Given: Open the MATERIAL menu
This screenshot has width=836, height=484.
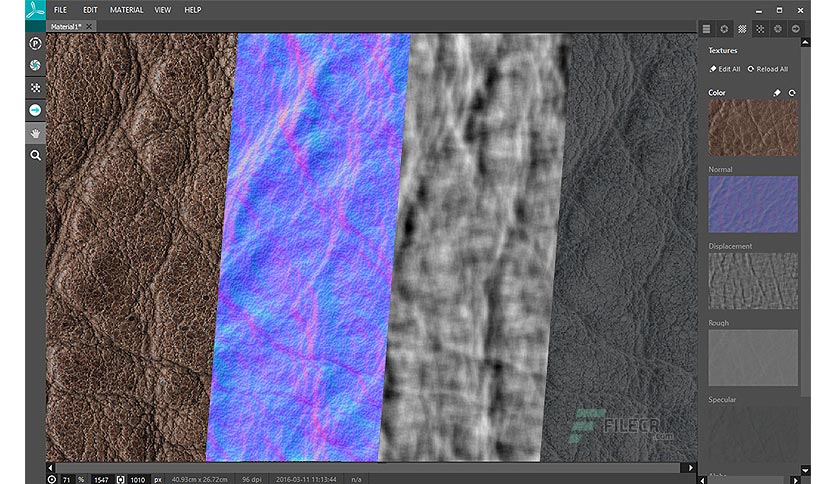Looking at the screenshot, I should pyautogui.click(x=126, y=10).
